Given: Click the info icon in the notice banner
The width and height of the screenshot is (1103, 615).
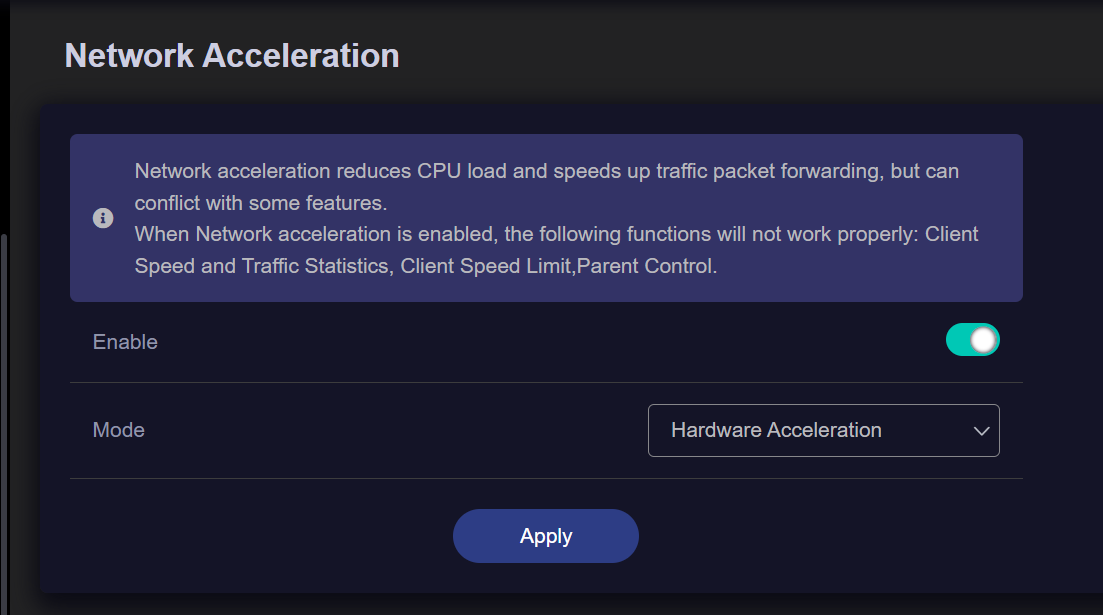Looking at the screenshot, I should point(103,218).
